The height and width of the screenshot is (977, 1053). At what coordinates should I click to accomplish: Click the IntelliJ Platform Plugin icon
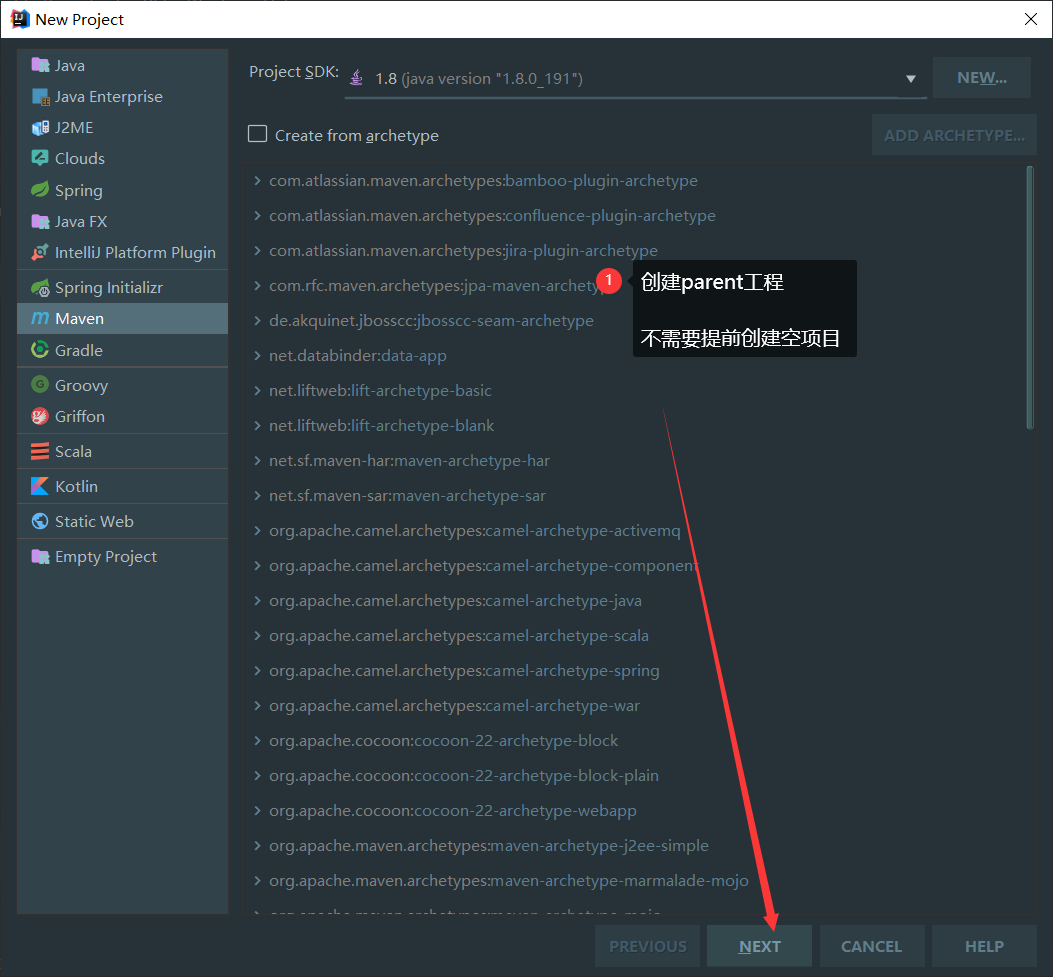(40, 252)
